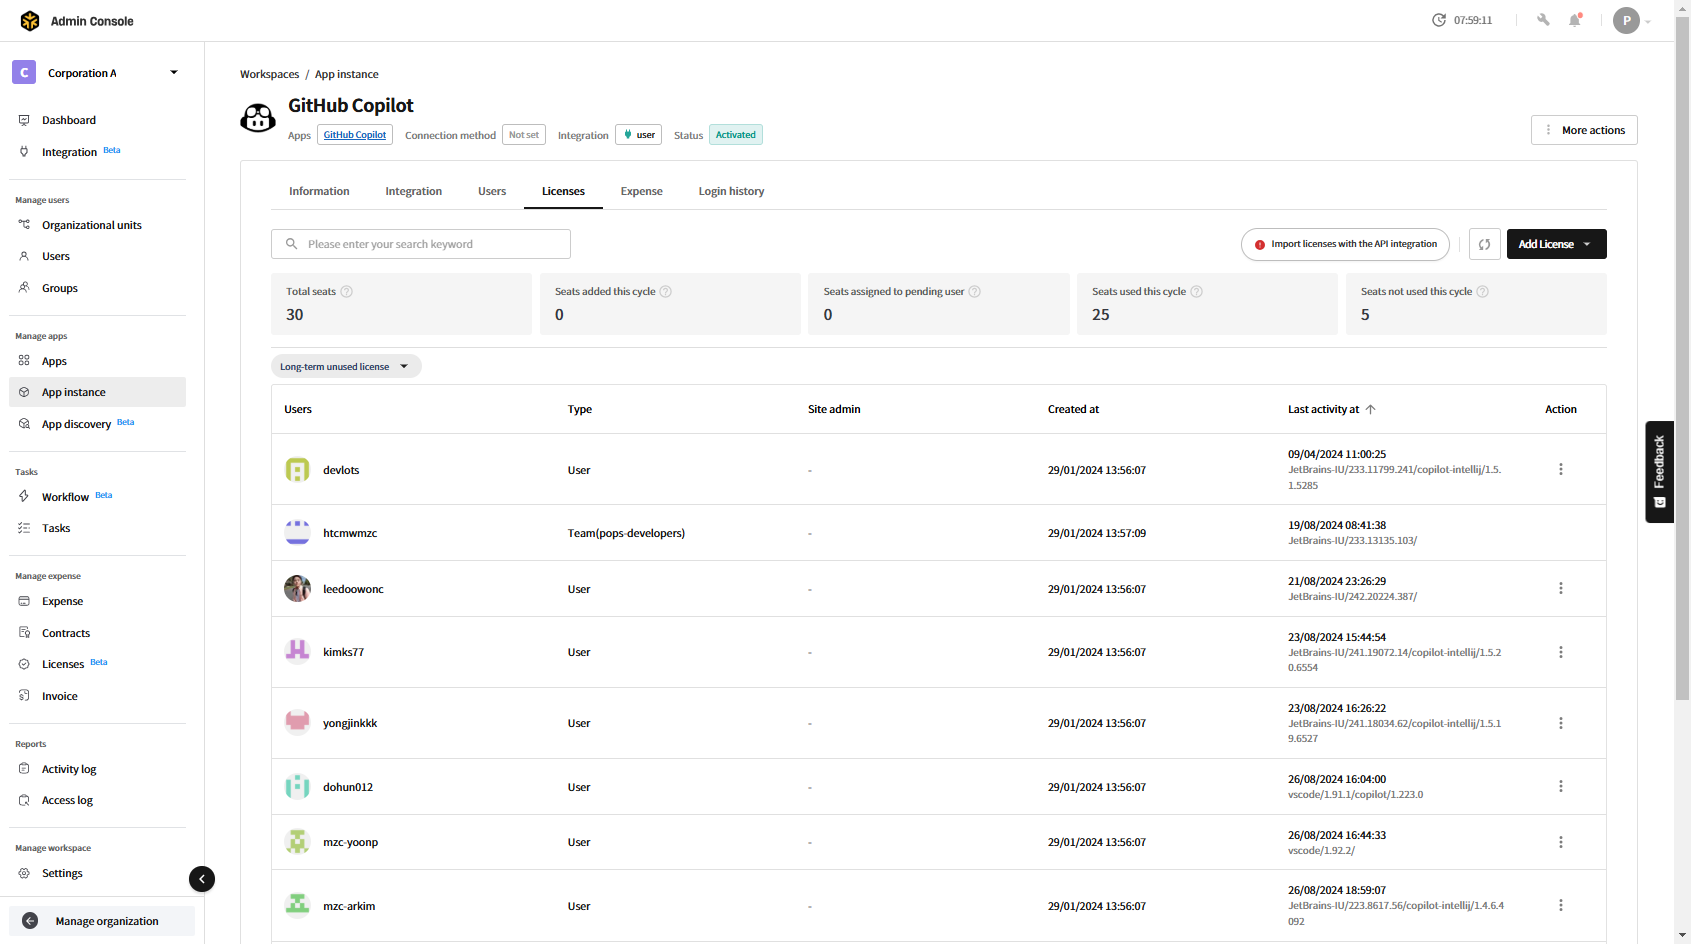
Task: Click Import licenses with the API integration
Action: pyautogui.click(x=1345, y=244)
